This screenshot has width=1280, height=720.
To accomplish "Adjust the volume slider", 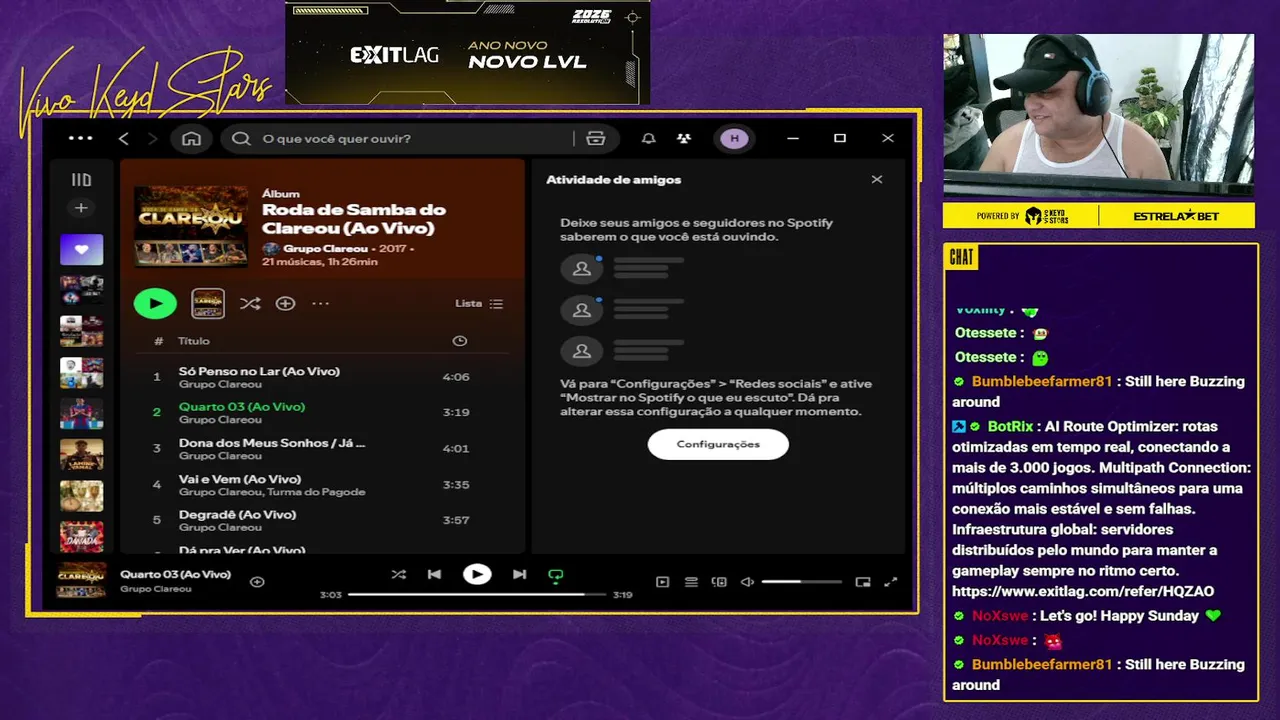I will pos(801,582).
